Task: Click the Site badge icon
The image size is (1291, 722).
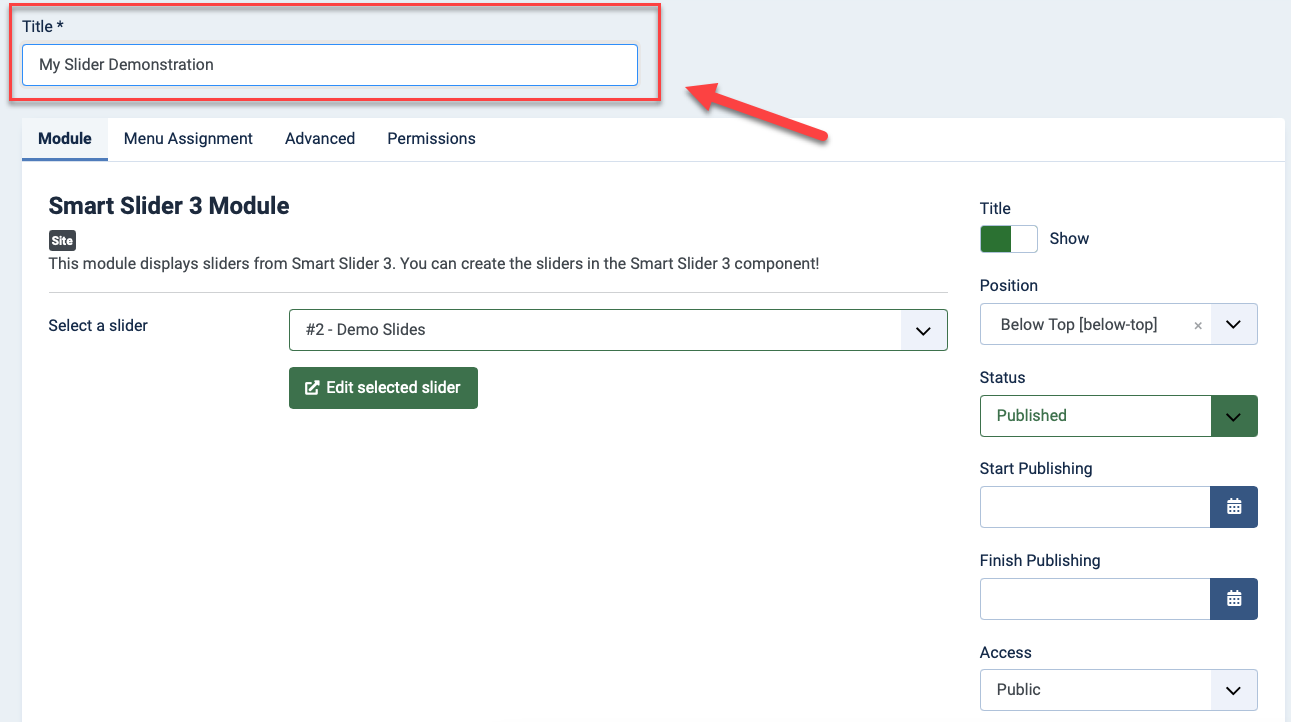Action: pyautogui.click(x=62, y=241)
